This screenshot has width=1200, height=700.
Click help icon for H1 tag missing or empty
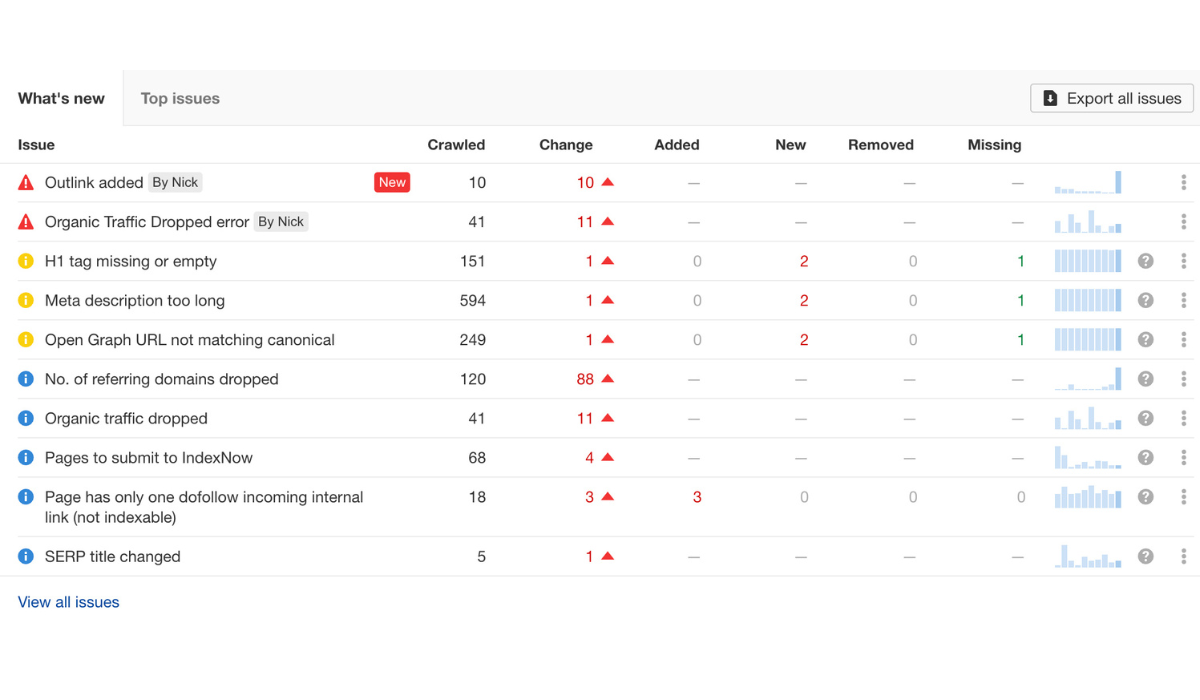click(1146, 261)
